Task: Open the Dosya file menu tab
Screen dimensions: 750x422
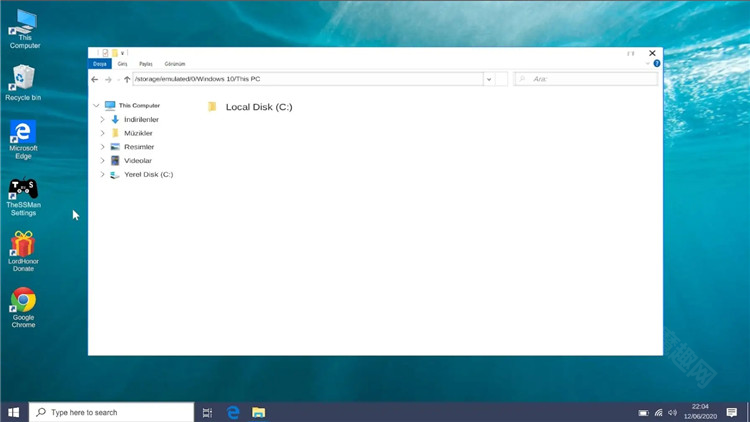Action: click(100, 64)
